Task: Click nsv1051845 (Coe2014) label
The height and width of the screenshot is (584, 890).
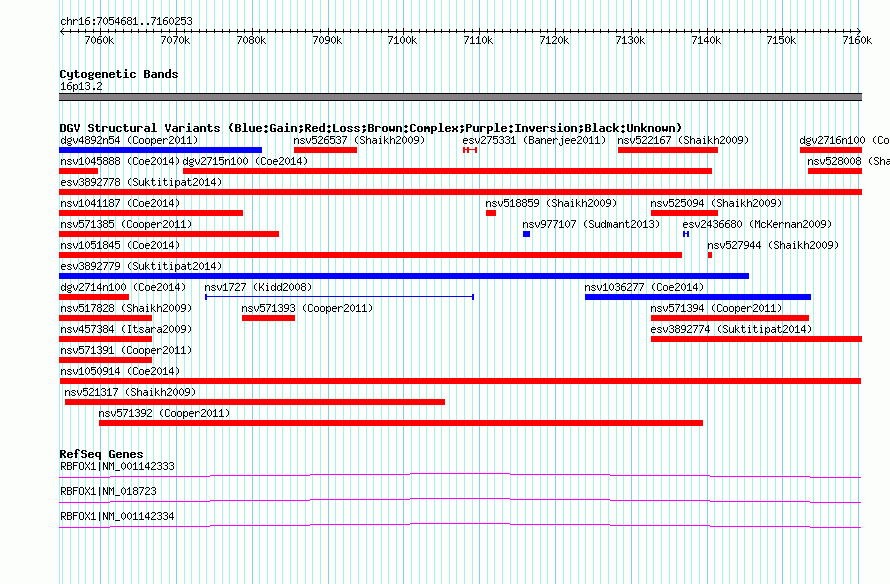Action: (120, 245)
